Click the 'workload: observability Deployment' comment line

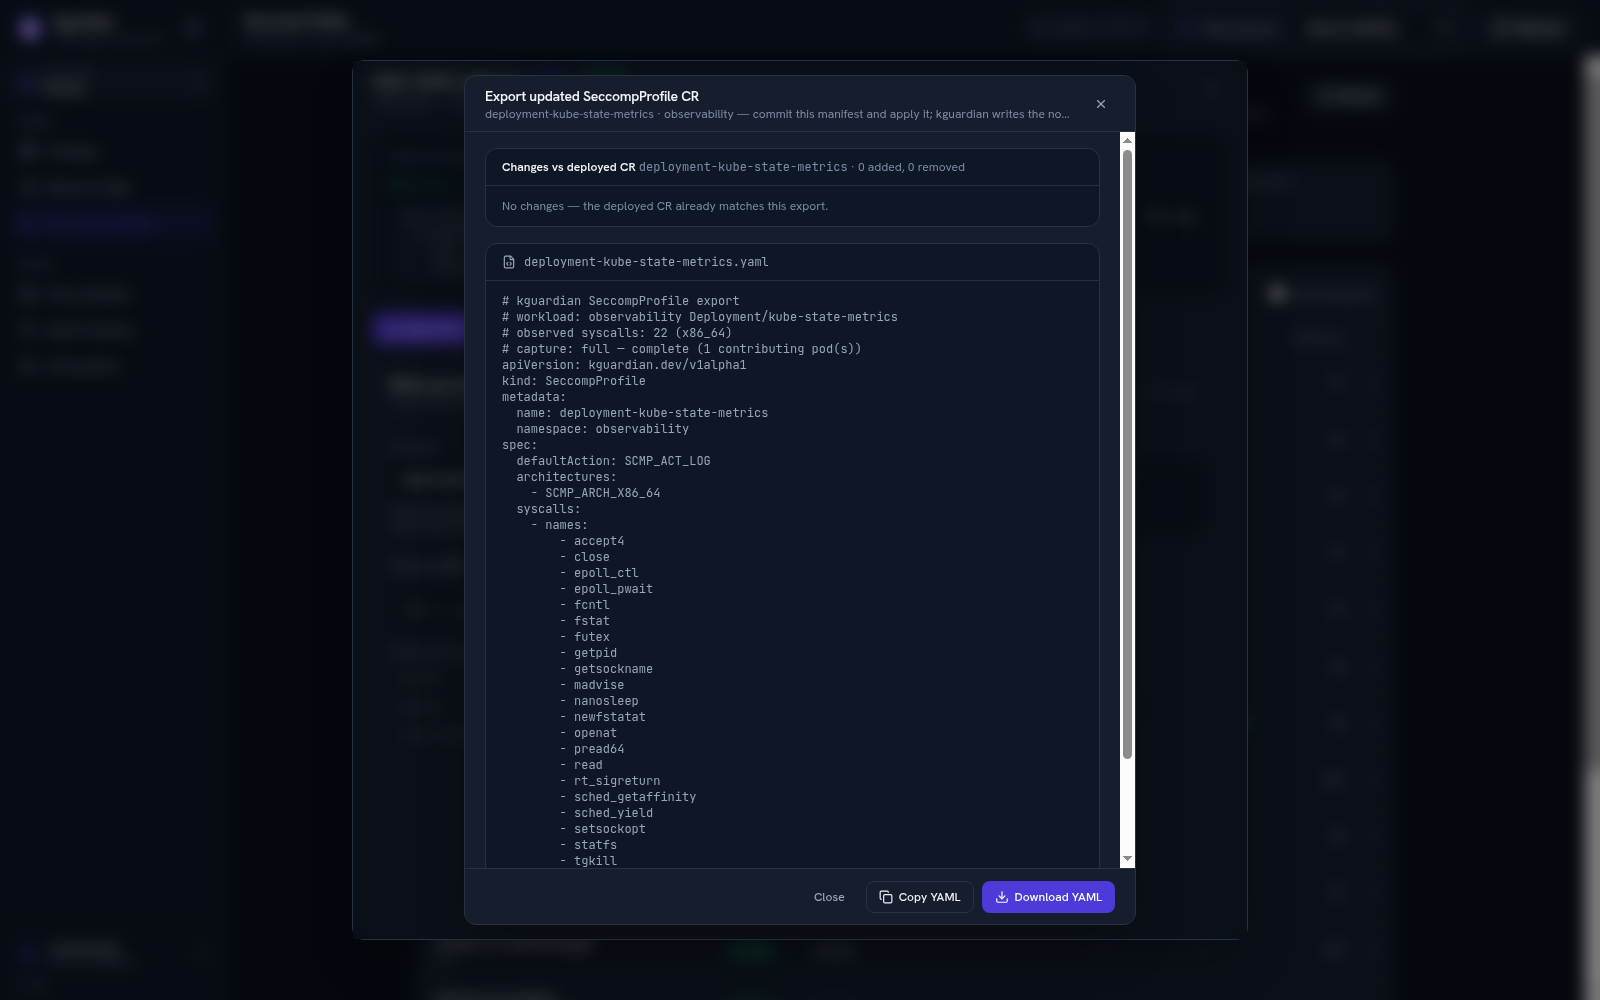tap(700, 317)
